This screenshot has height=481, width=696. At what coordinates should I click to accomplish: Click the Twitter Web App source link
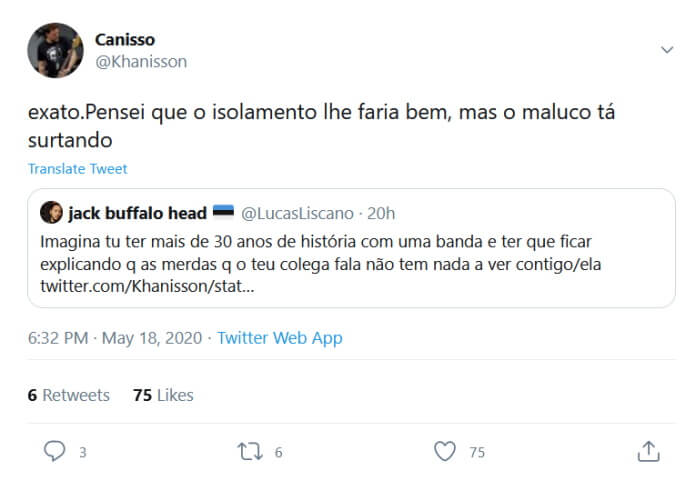point(279,338)
